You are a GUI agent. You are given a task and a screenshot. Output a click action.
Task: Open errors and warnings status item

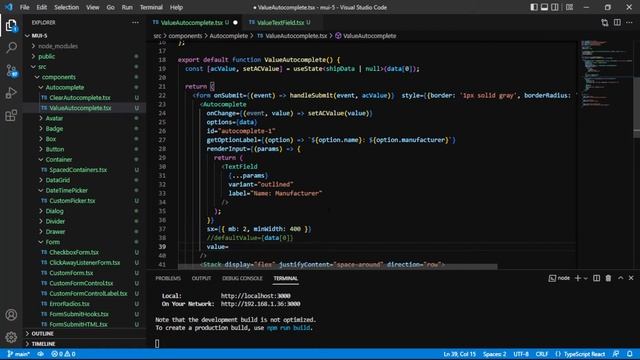(63, 354)
